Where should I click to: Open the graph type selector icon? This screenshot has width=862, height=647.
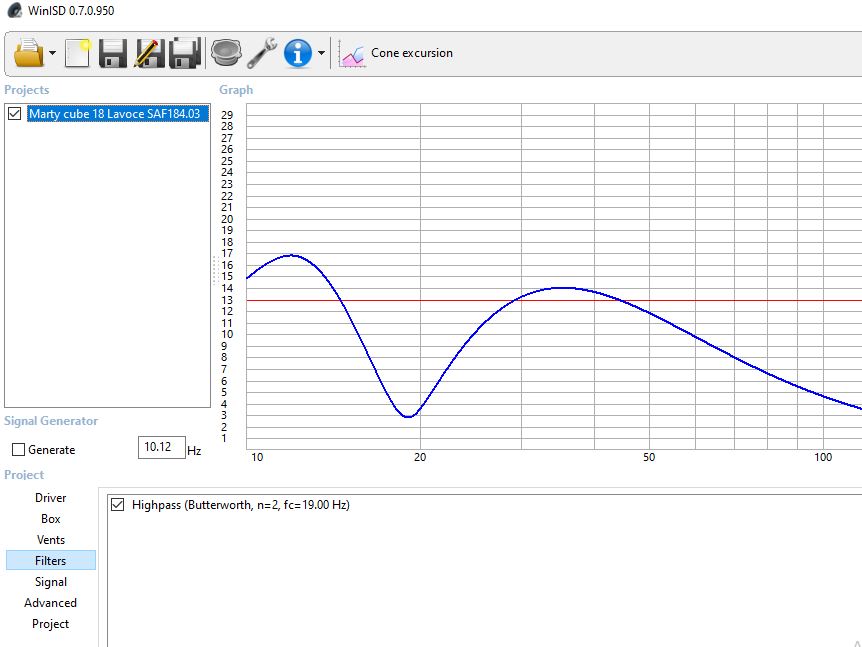click(x=352, y=55)
